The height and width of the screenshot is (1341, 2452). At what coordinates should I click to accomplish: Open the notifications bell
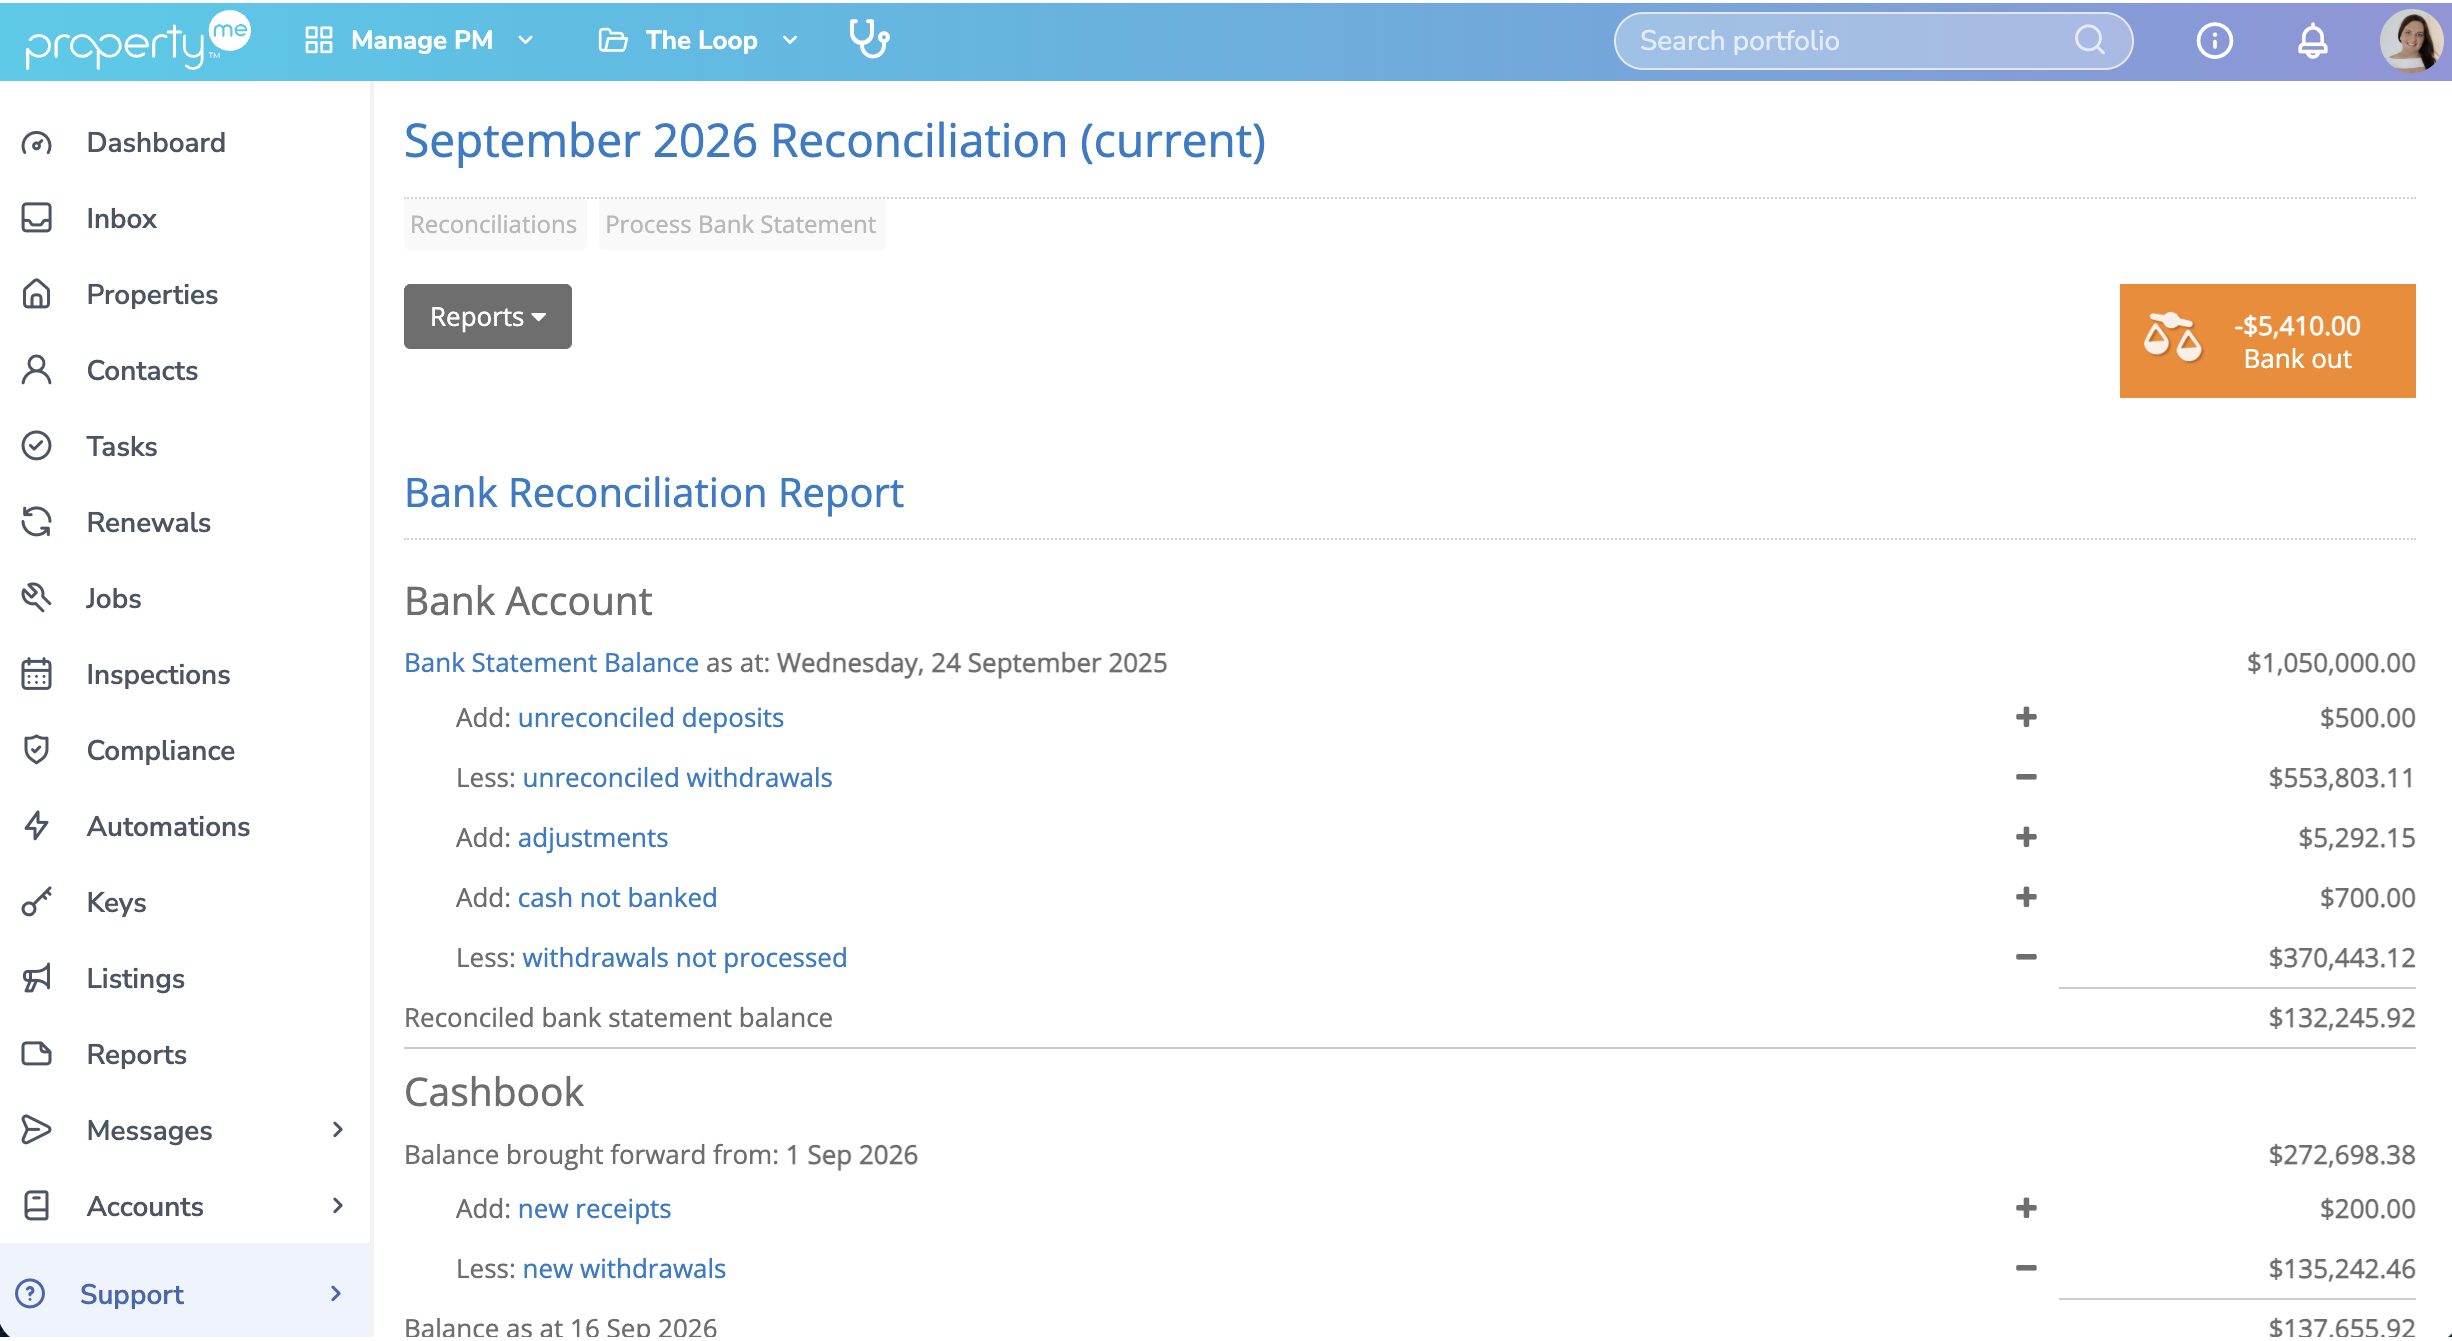coord(2312,41)
